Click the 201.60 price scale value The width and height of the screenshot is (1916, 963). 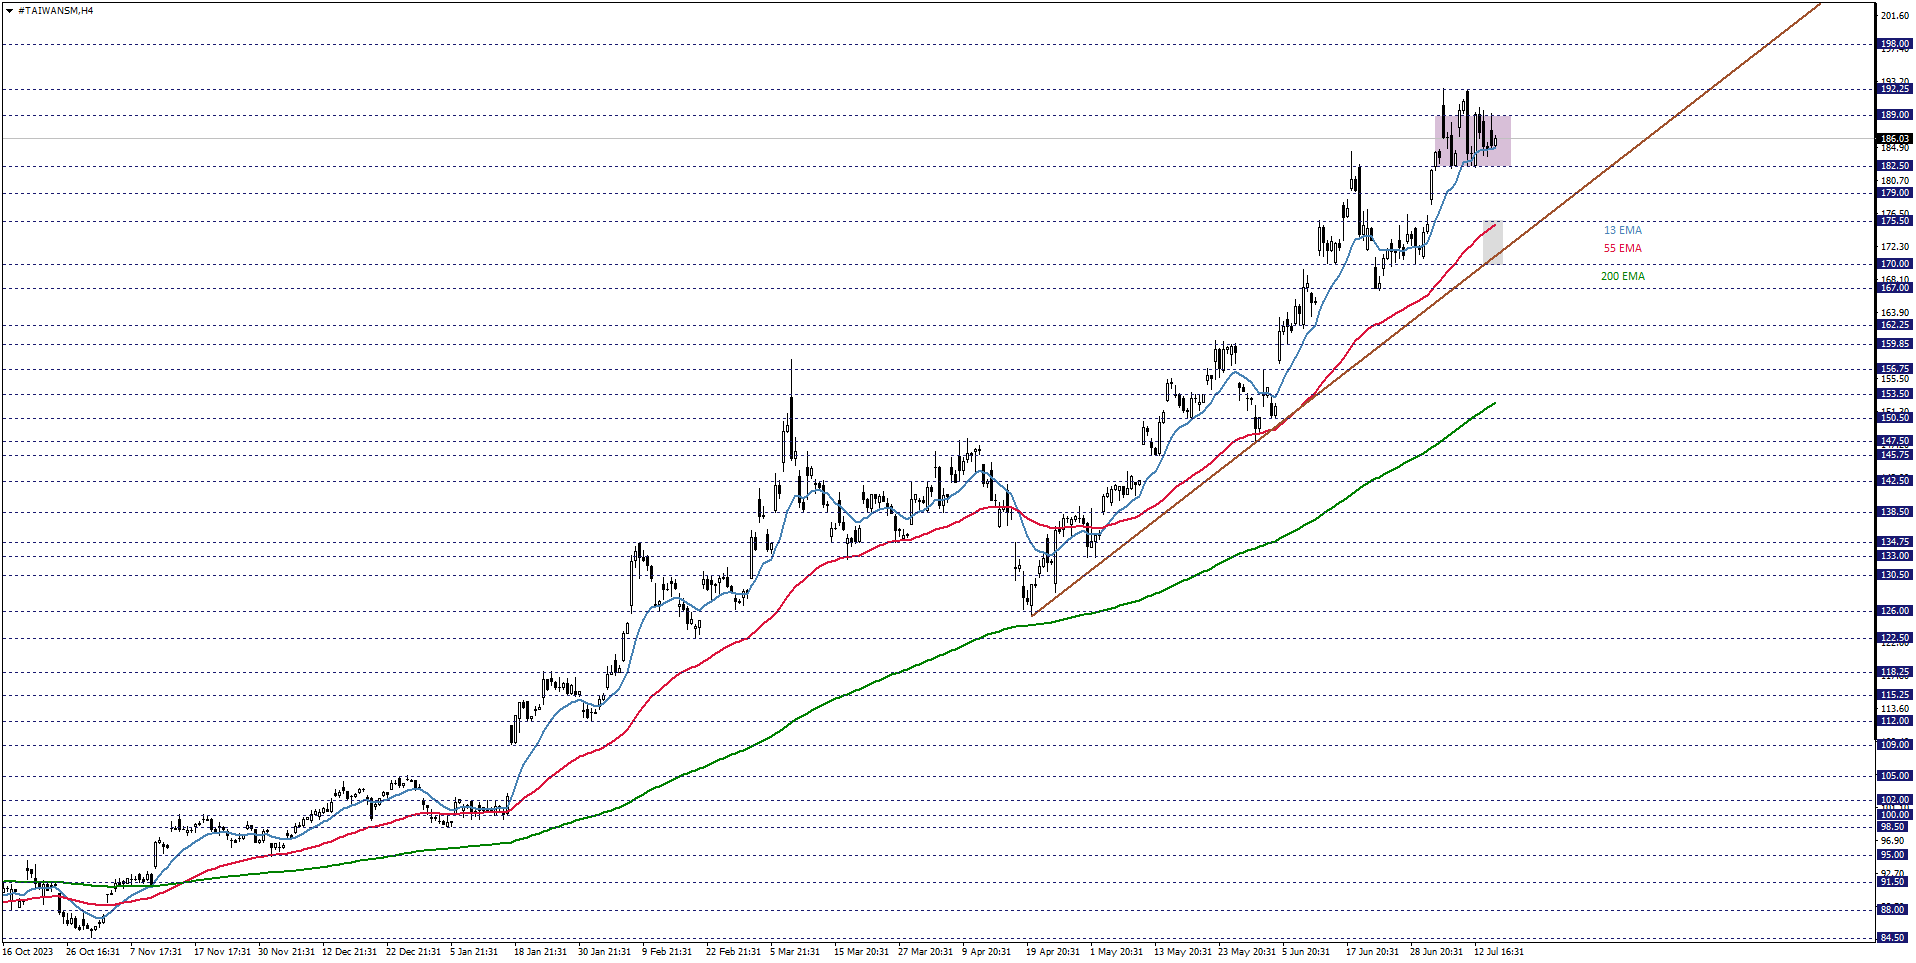[x=1895, y=16]
